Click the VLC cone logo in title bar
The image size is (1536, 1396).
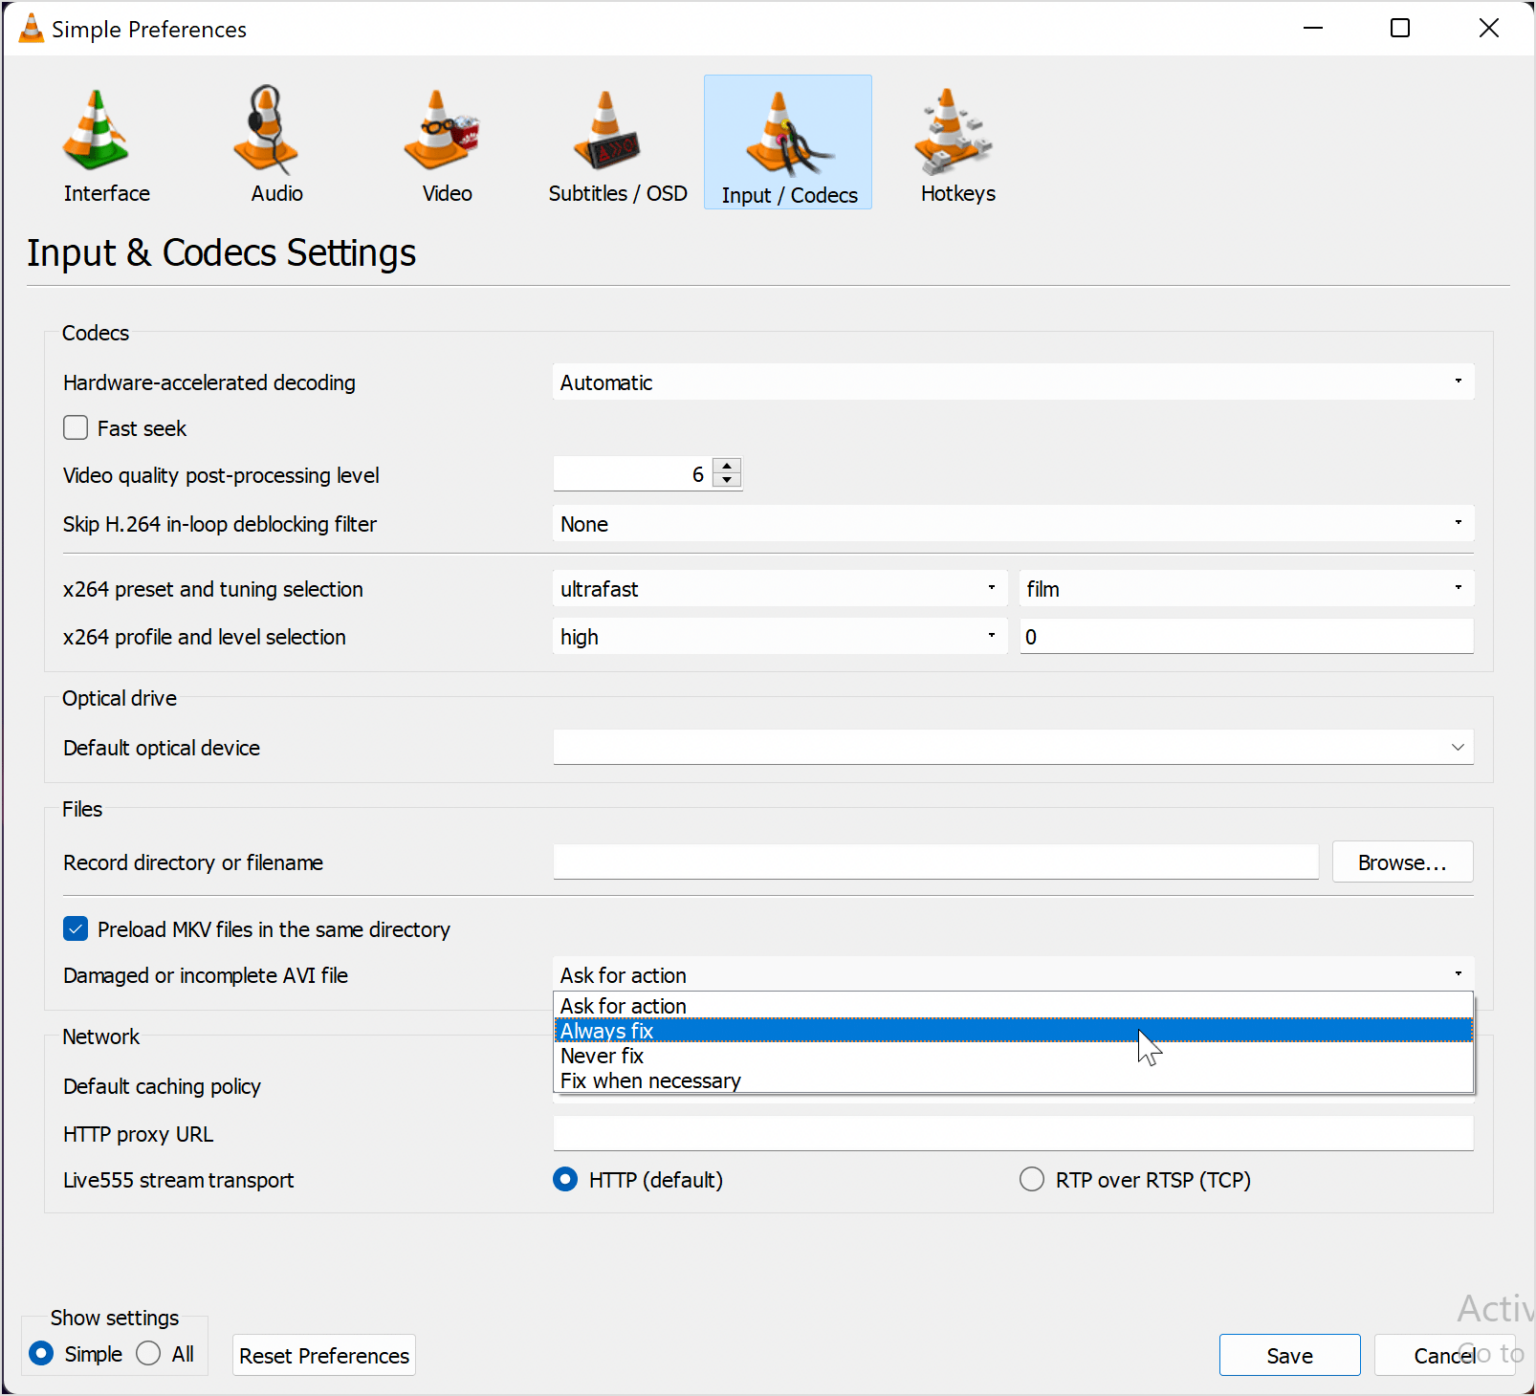29,28
